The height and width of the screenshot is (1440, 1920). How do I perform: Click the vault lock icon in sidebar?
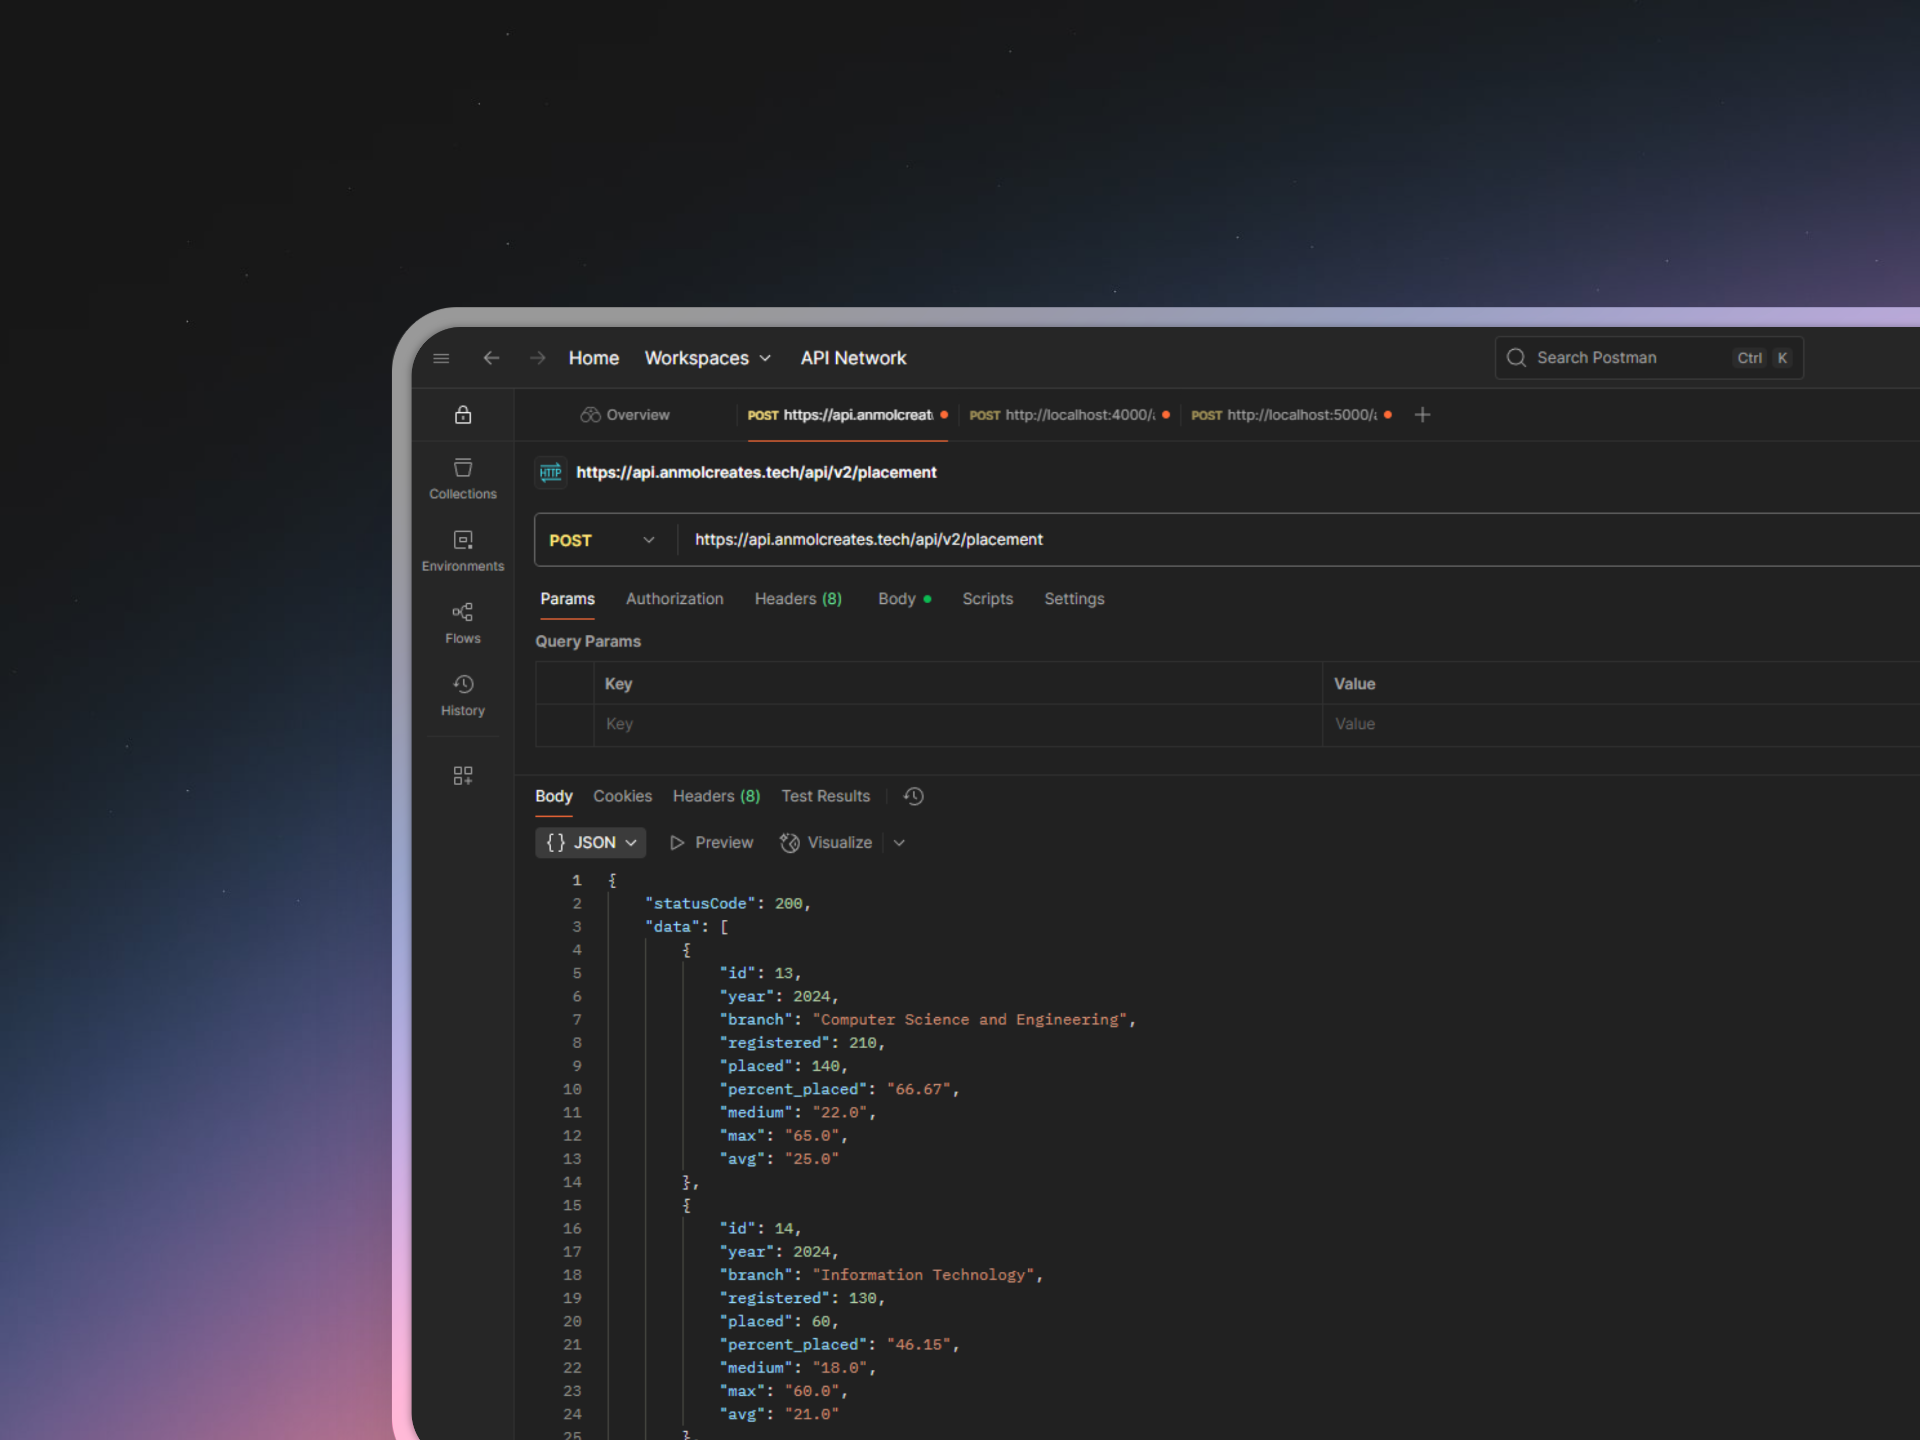point(462,414)
